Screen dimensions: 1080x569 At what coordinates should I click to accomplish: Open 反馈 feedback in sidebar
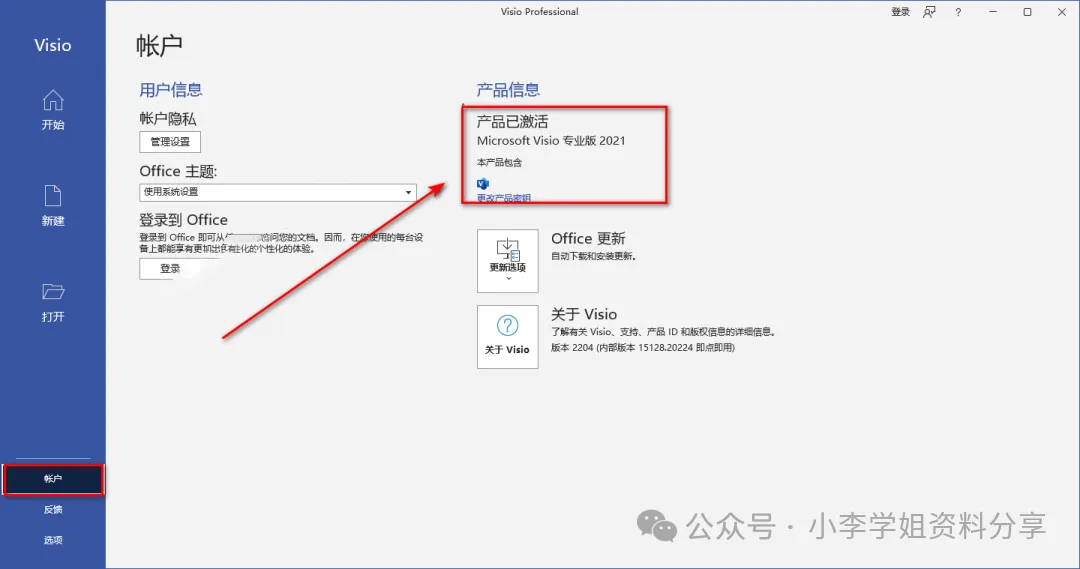(53, 510)
